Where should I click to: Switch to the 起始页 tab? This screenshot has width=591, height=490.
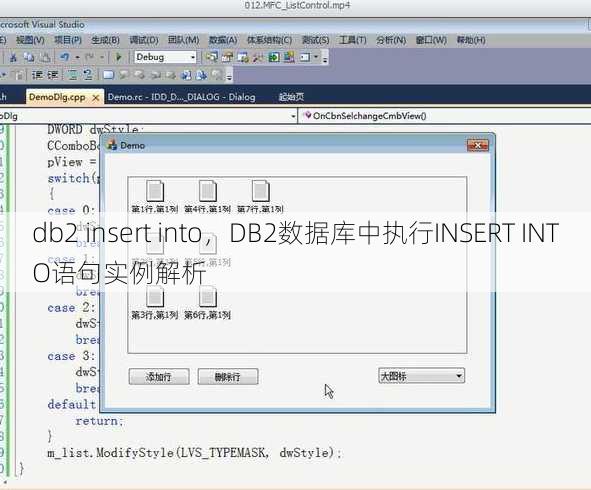coord(291,97)
